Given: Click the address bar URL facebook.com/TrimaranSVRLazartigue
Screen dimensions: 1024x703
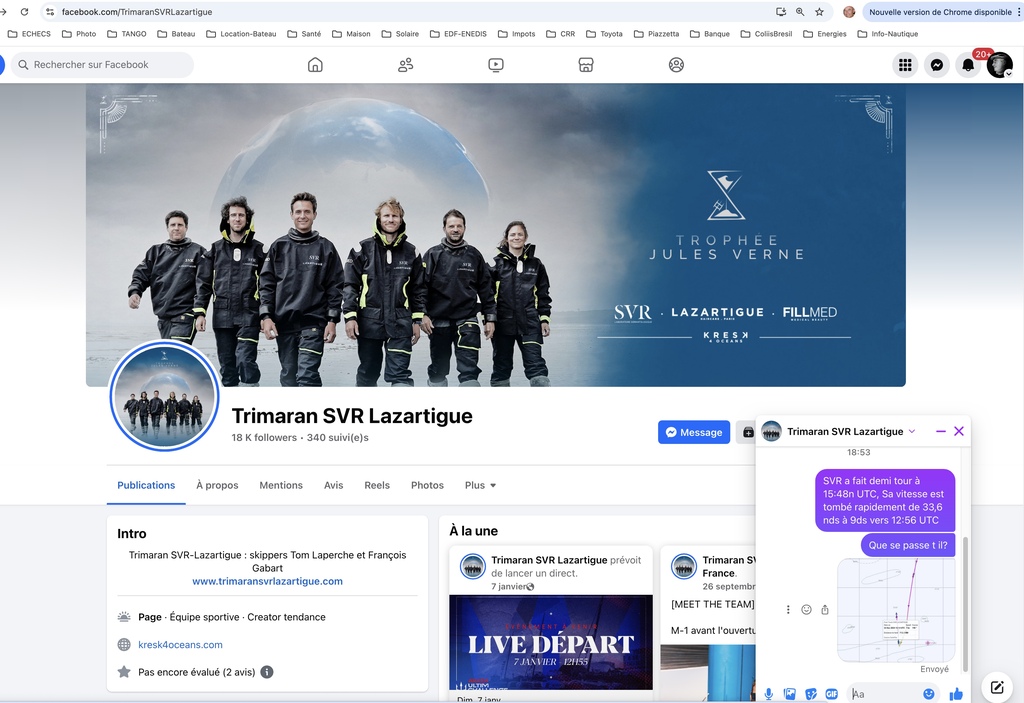Looking at the screenshot, I should point(137,12).
